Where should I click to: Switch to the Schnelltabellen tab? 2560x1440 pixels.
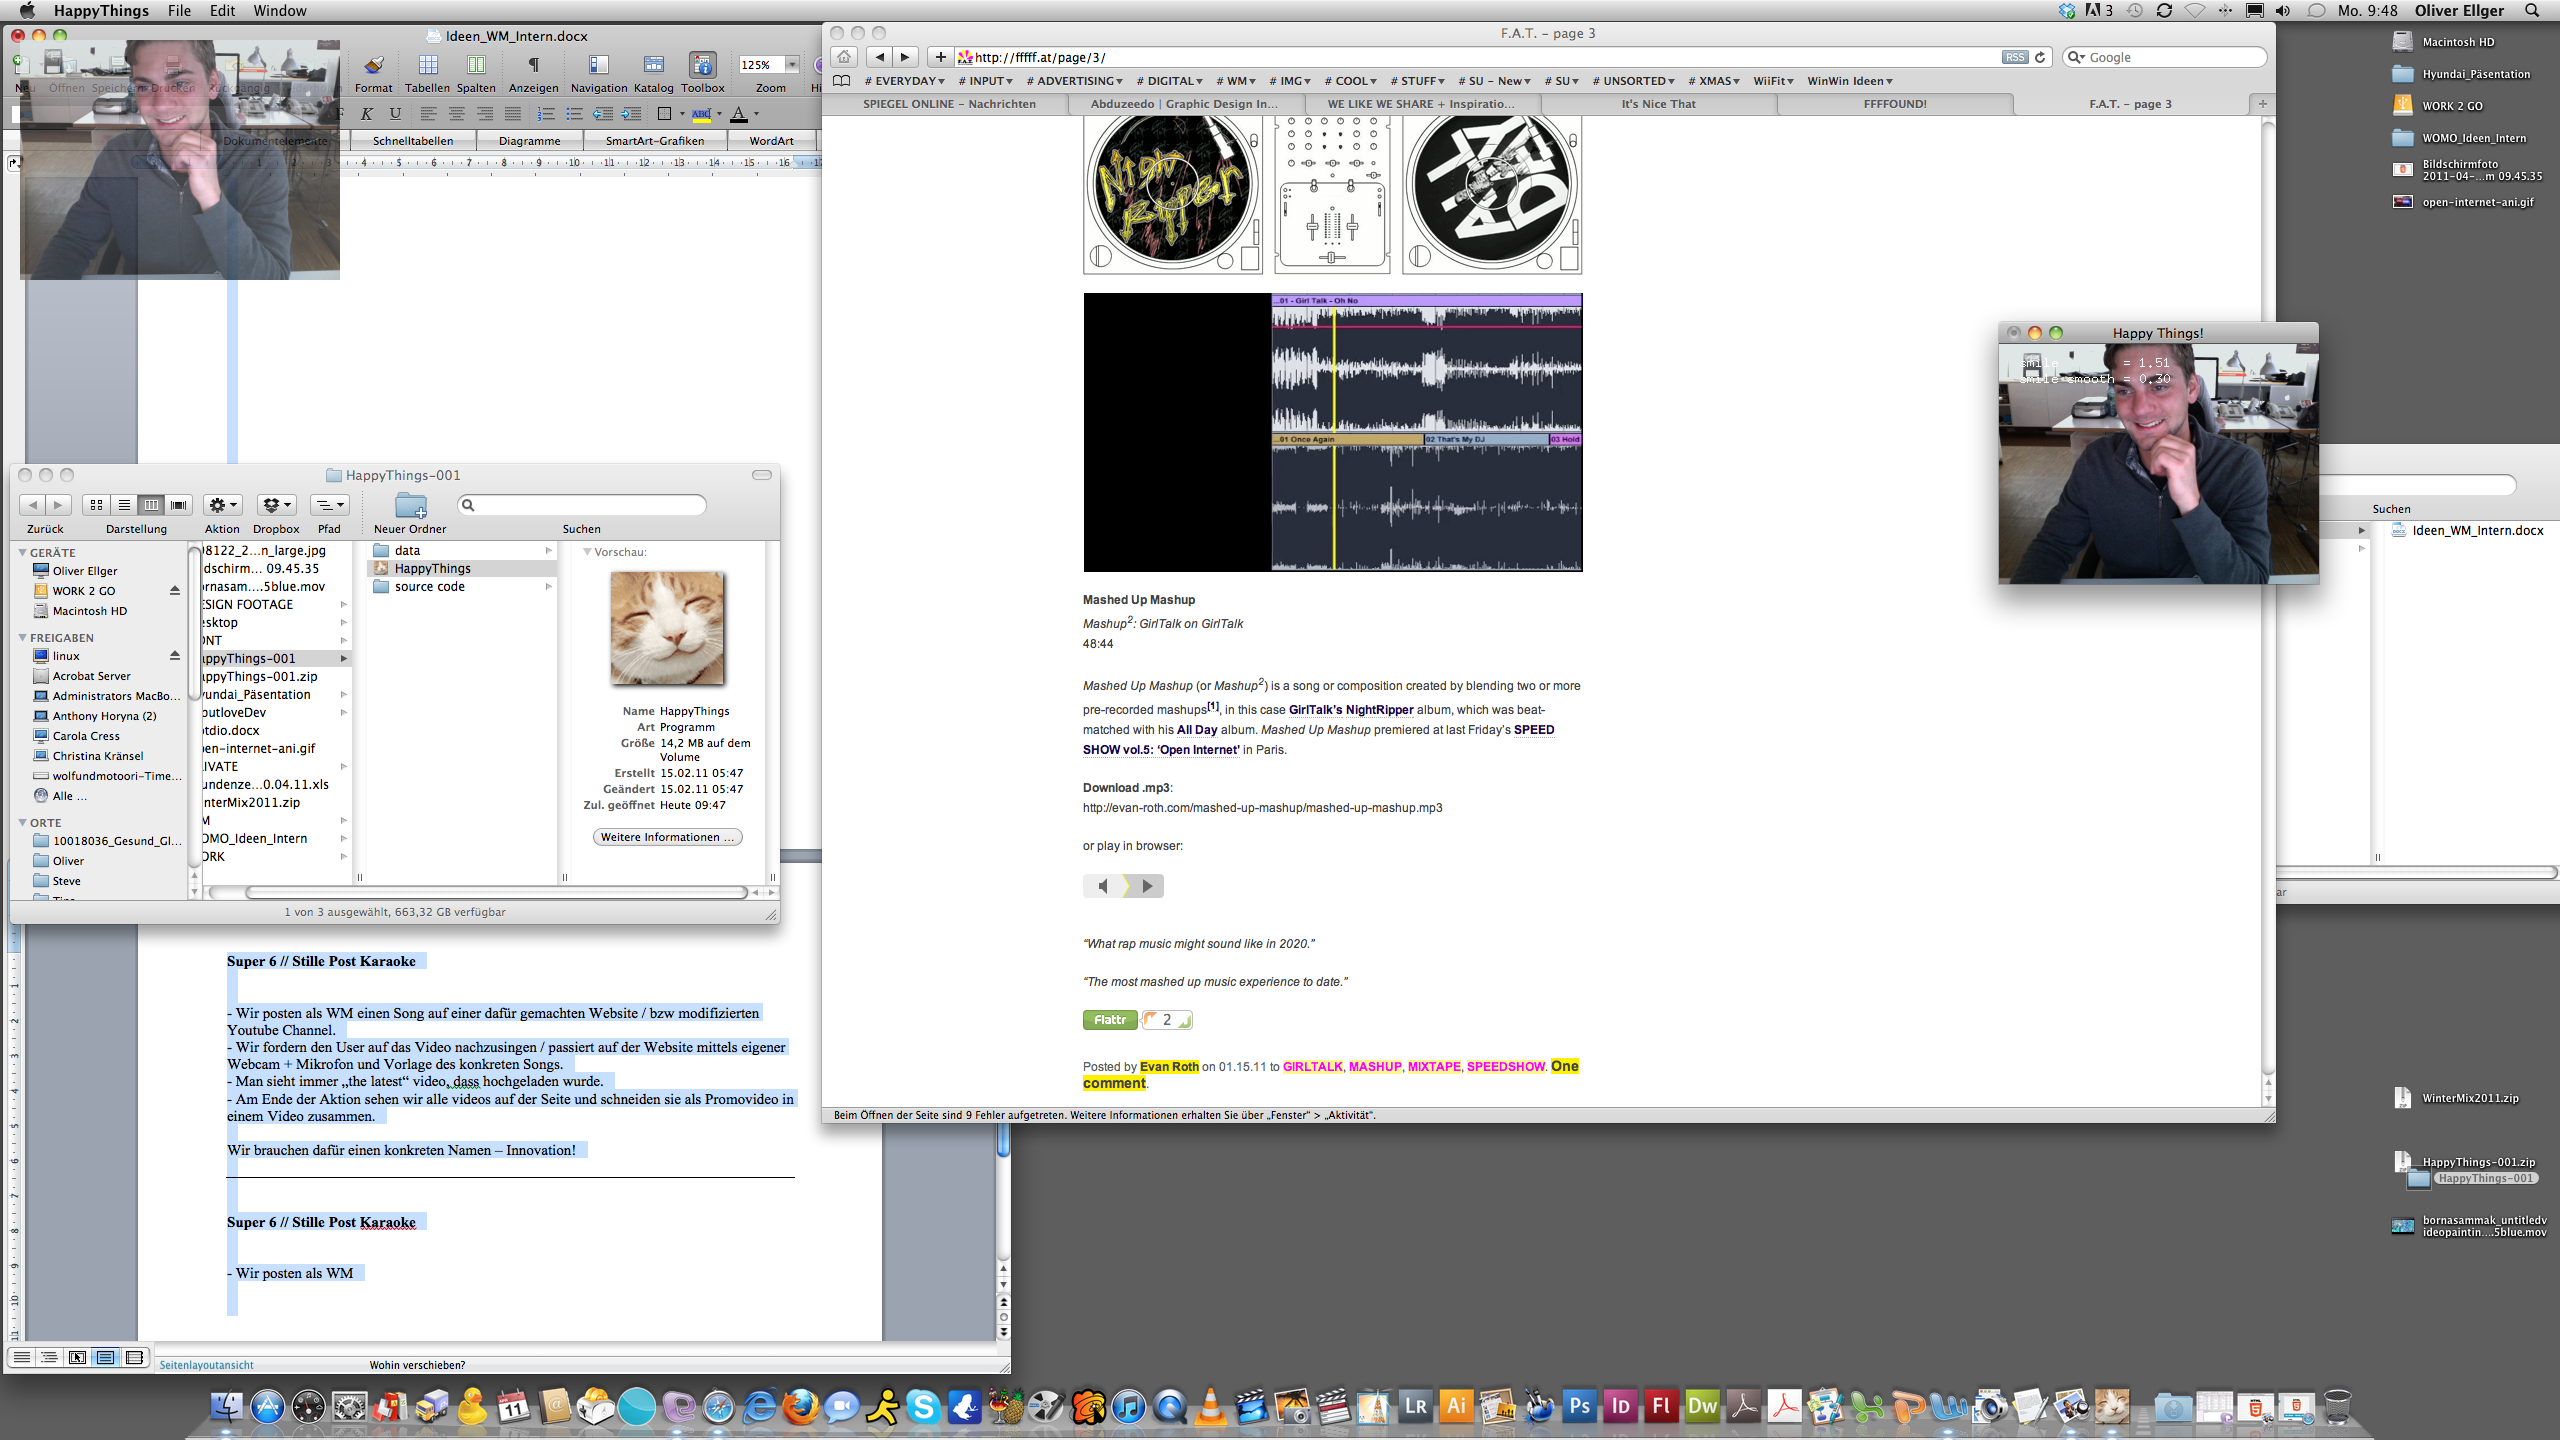[x=413, y=141]
